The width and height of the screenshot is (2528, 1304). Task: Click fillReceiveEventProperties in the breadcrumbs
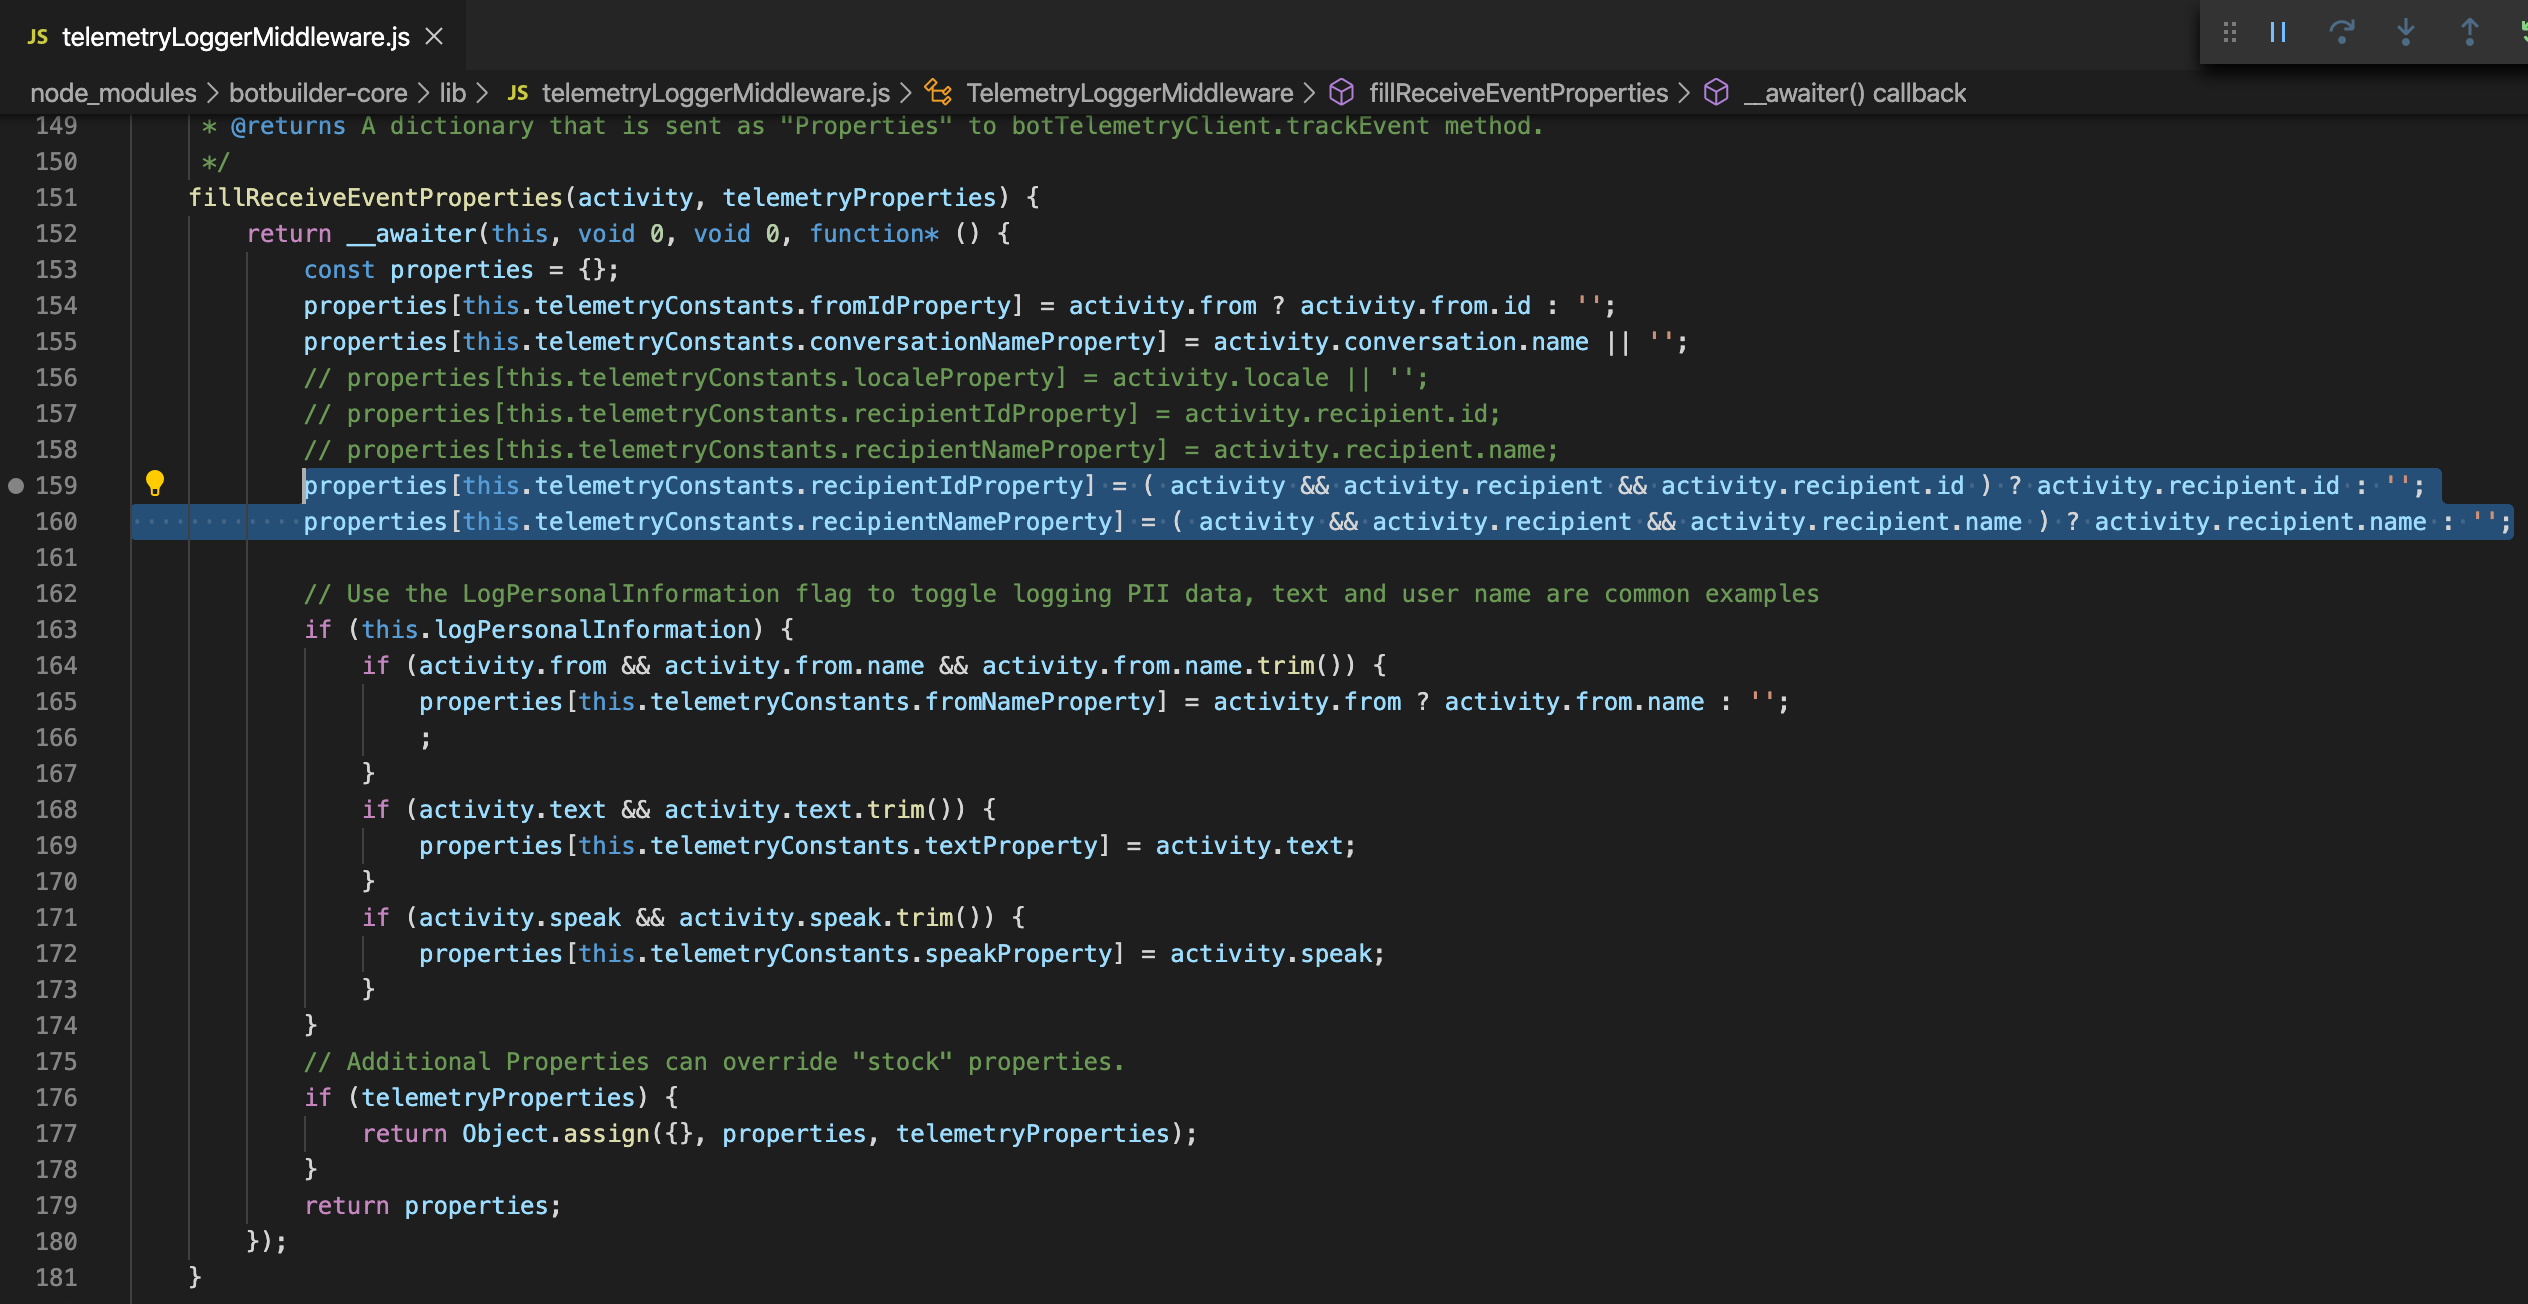(1518, 92)
